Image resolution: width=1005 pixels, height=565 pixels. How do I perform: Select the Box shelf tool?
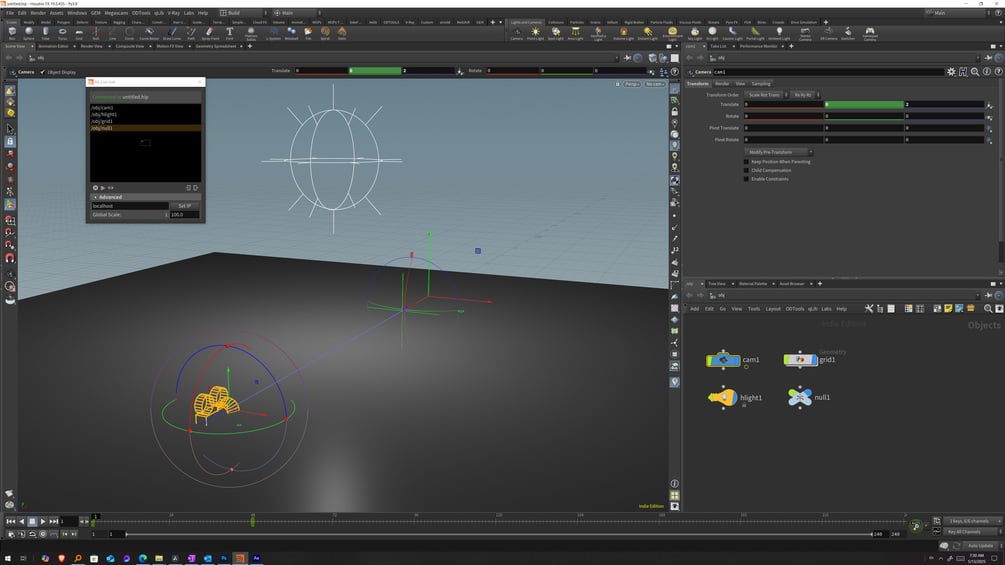point(12,33)
